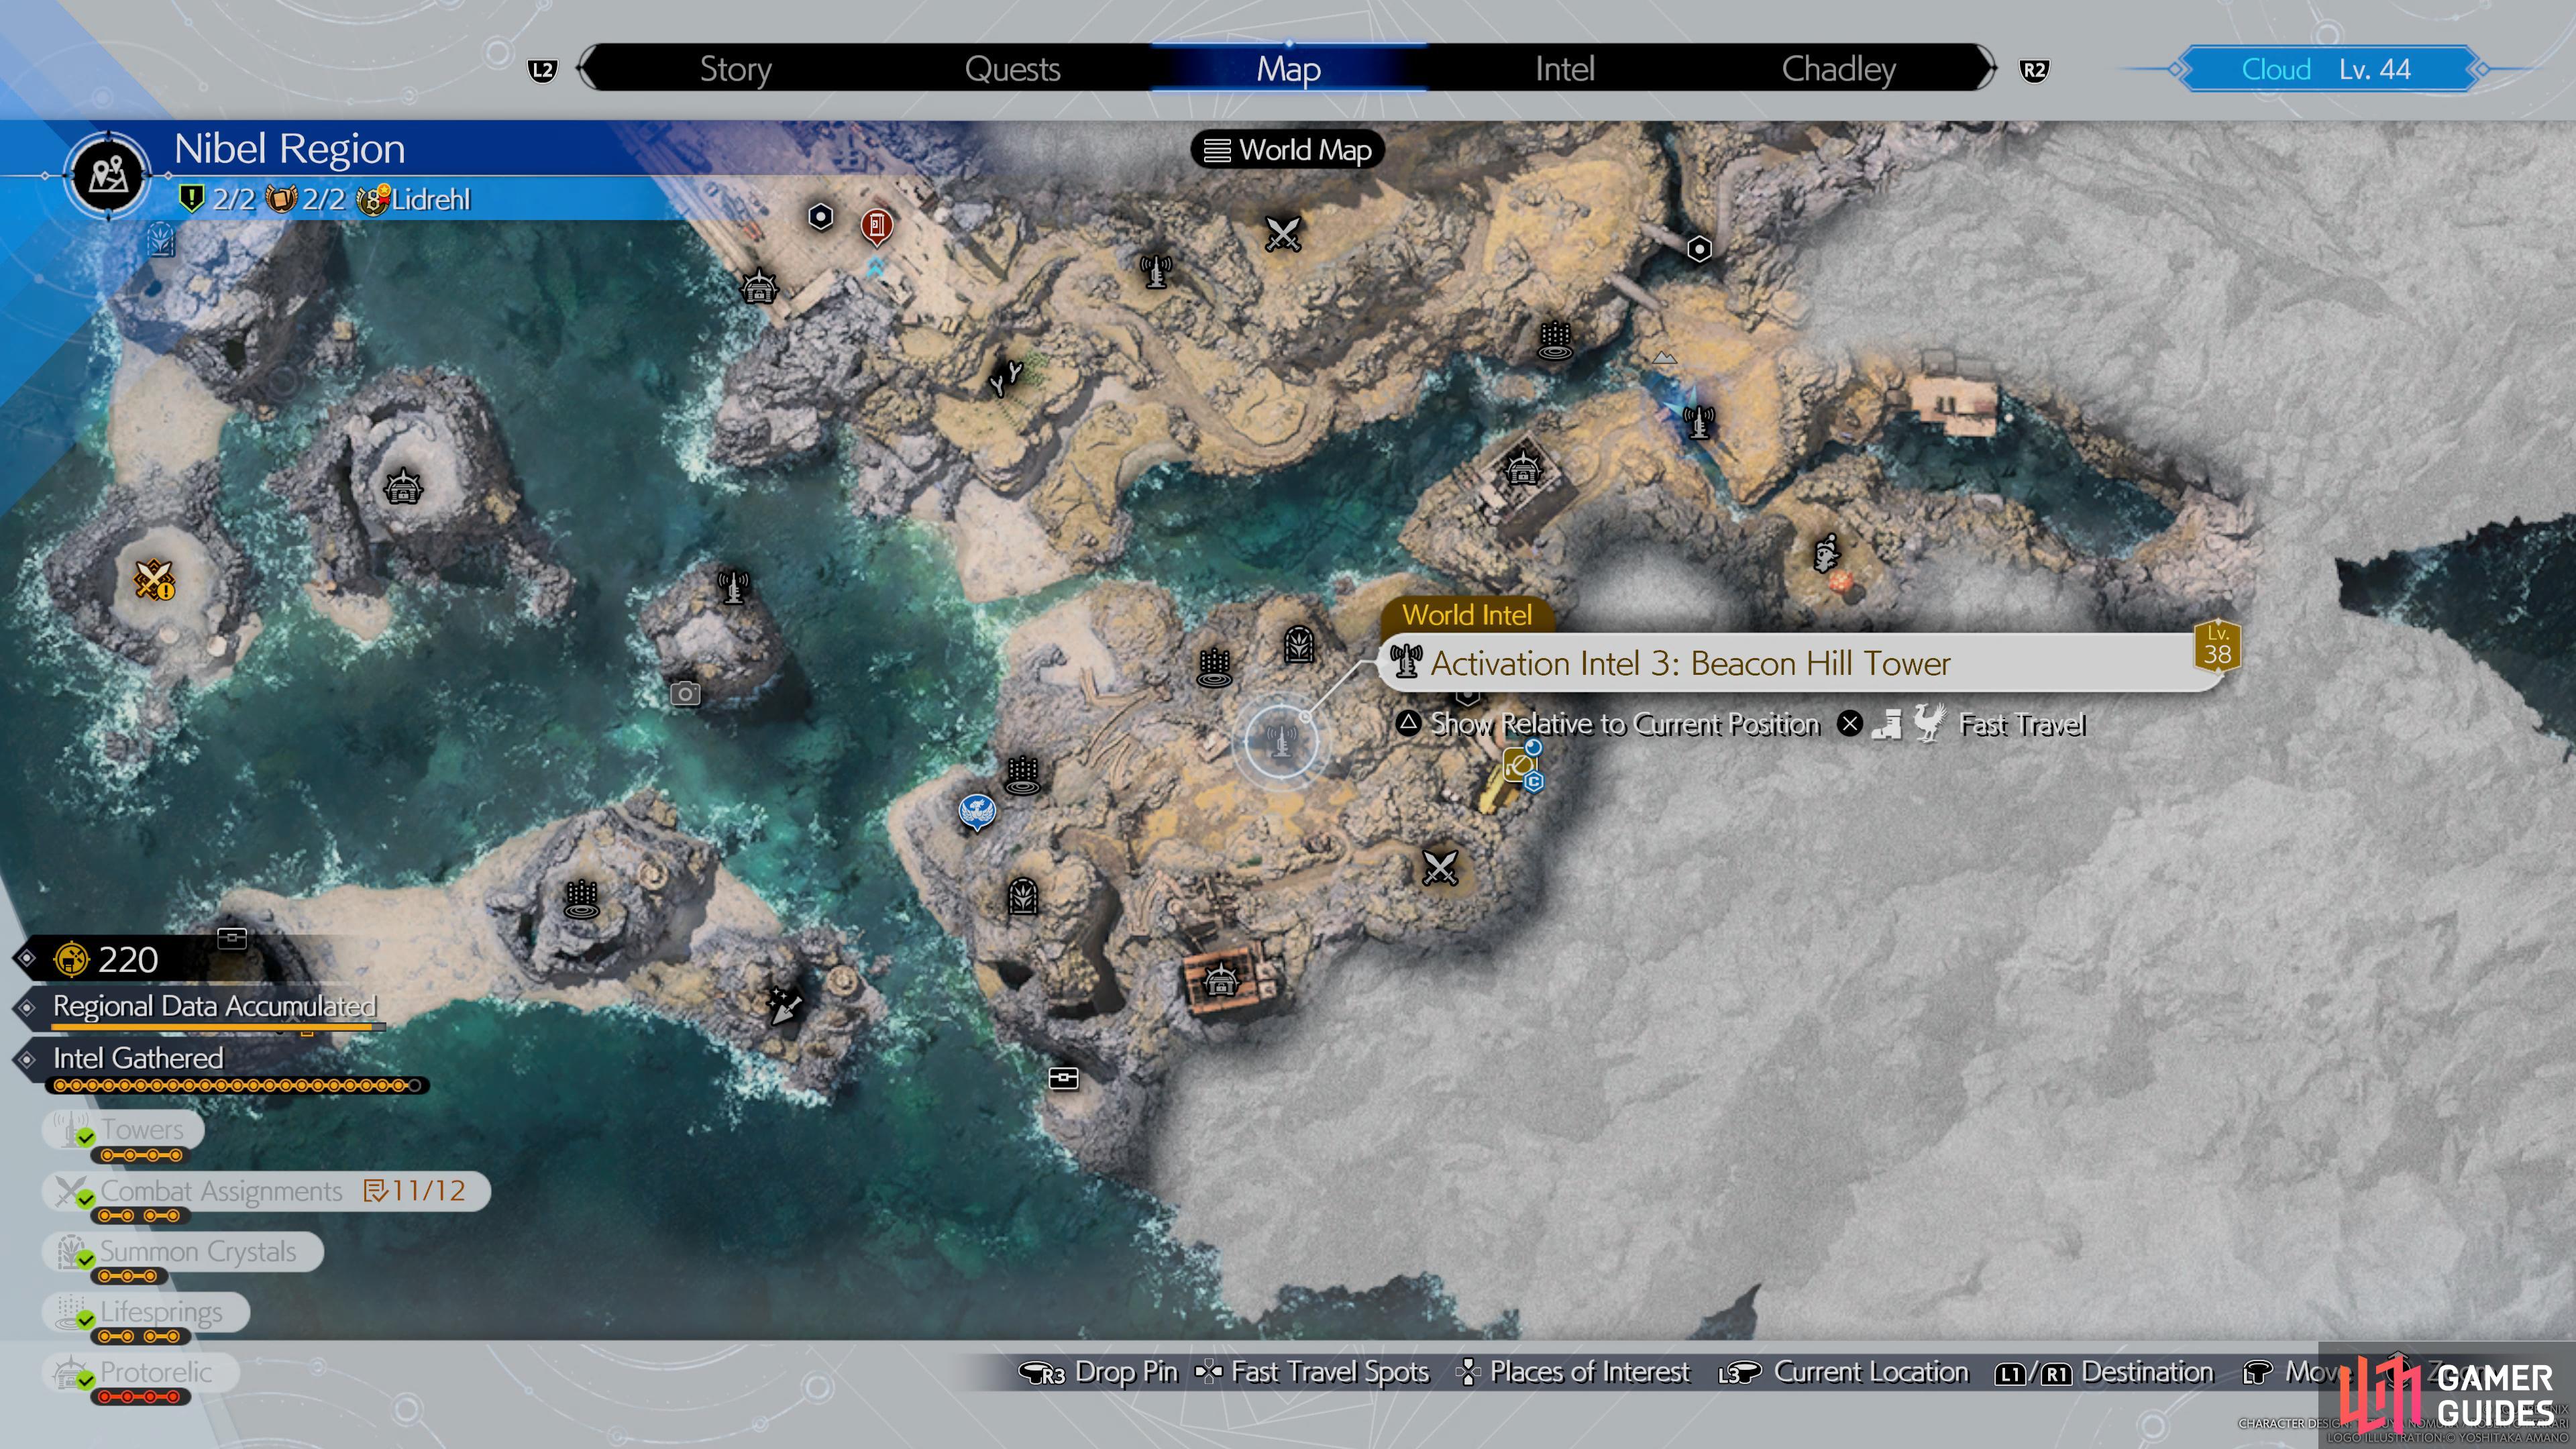Screen dimensions: 2576x1449
Task: Click the Nibel Region map emblem icon
Action: point(107,176)
